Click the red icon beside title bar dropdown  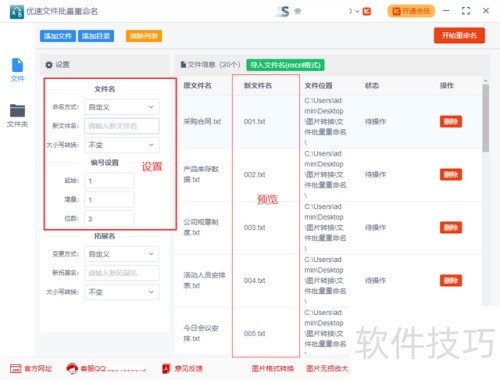point(367,11)
